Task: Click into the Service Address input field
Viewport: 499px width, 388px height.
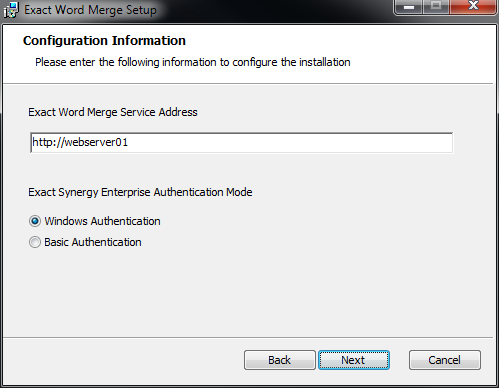Action: 241,143
